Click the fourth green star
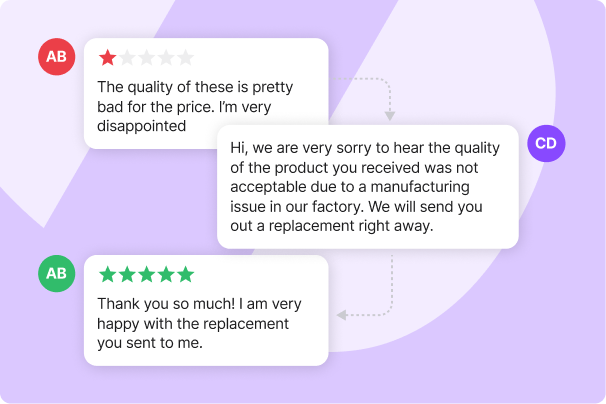 166,274
